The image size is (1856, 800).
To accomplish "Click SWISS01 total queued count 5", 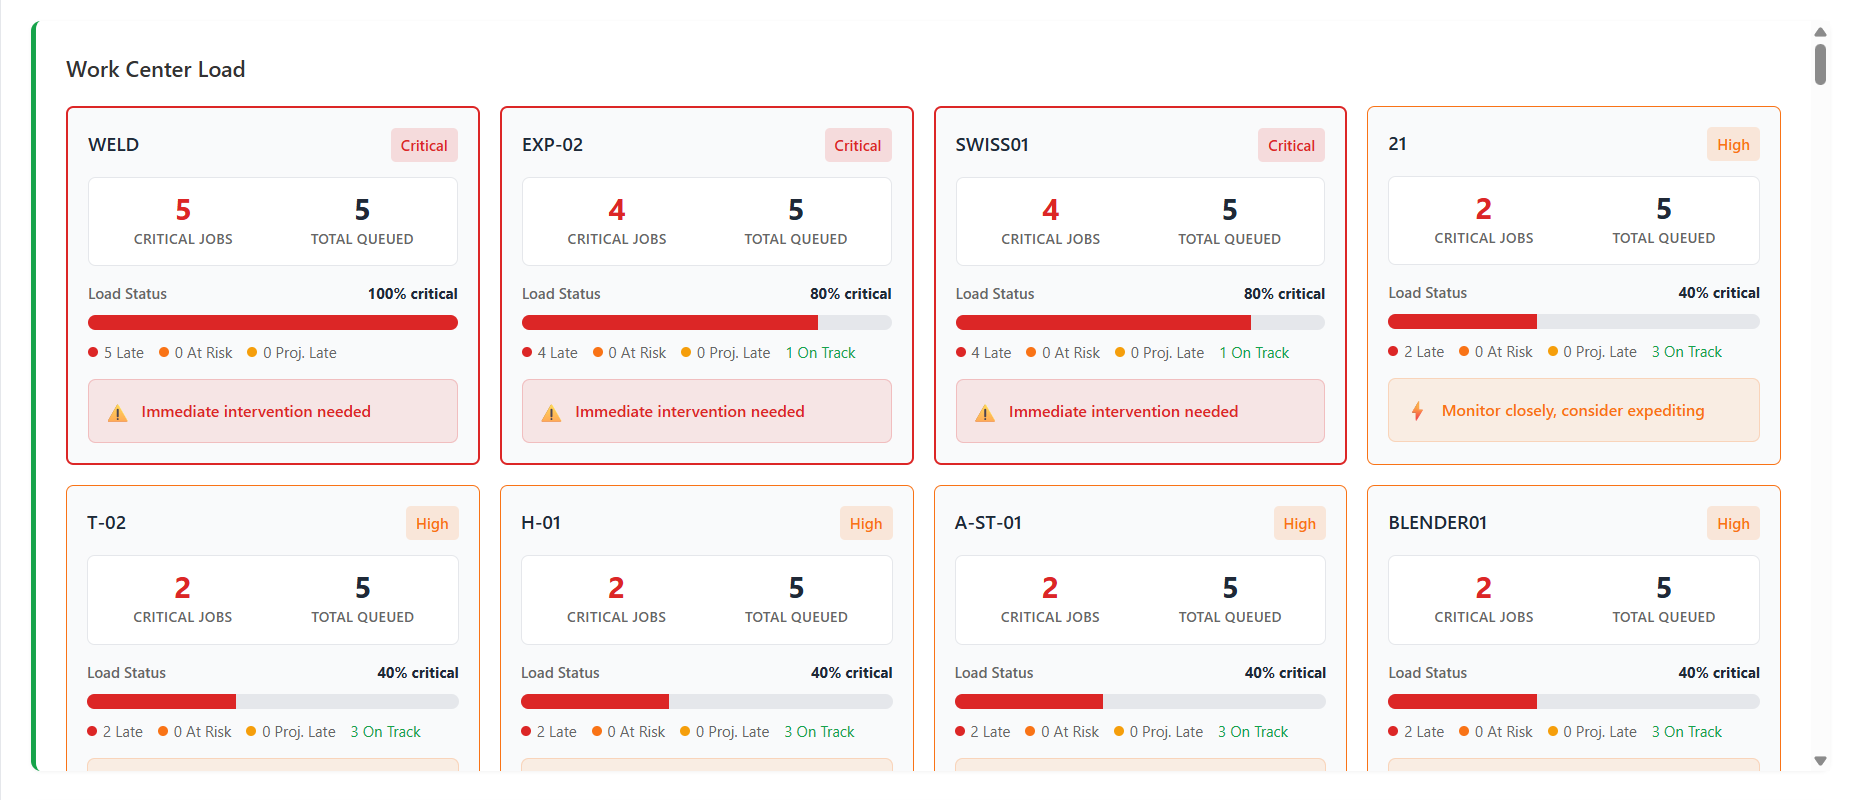I will click(x=1229, y=210).
